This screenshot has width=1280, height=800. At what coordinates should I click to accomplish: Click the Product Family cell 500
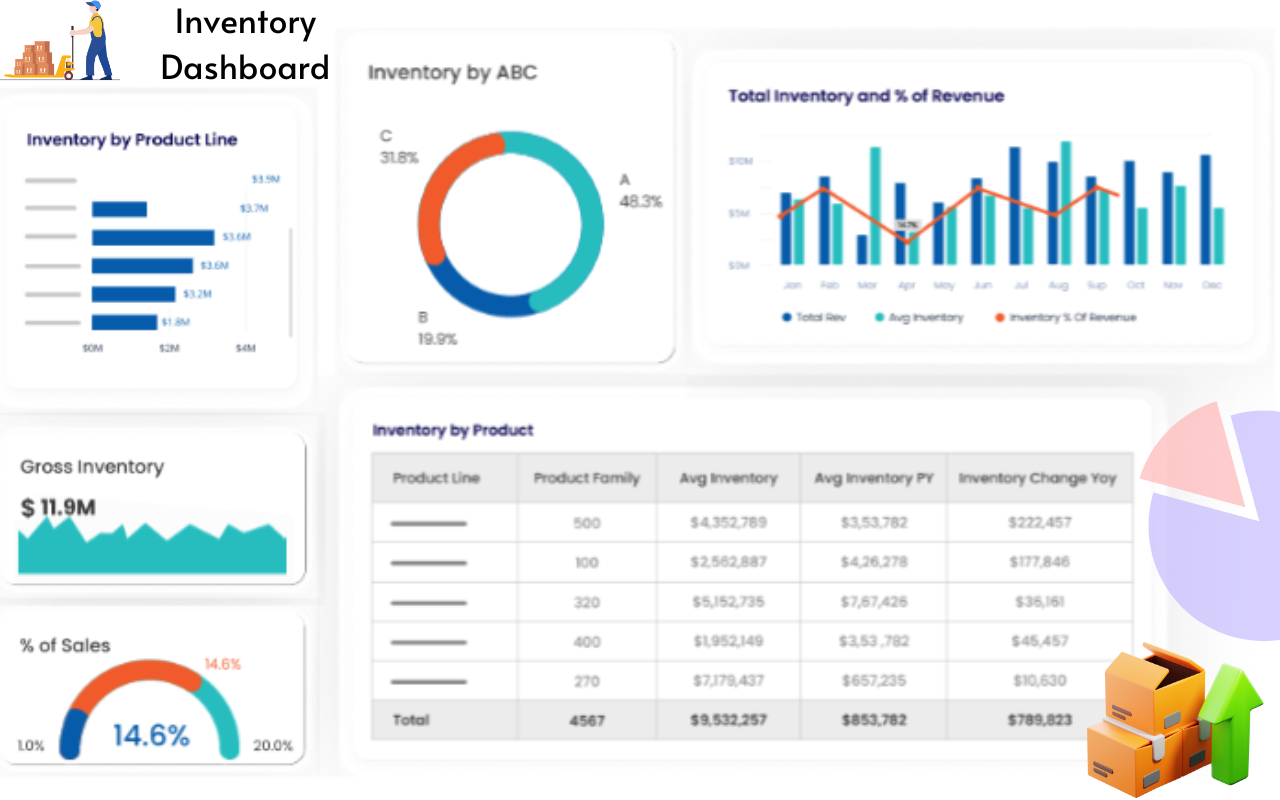pyautogui.click(x=587, y=522)
